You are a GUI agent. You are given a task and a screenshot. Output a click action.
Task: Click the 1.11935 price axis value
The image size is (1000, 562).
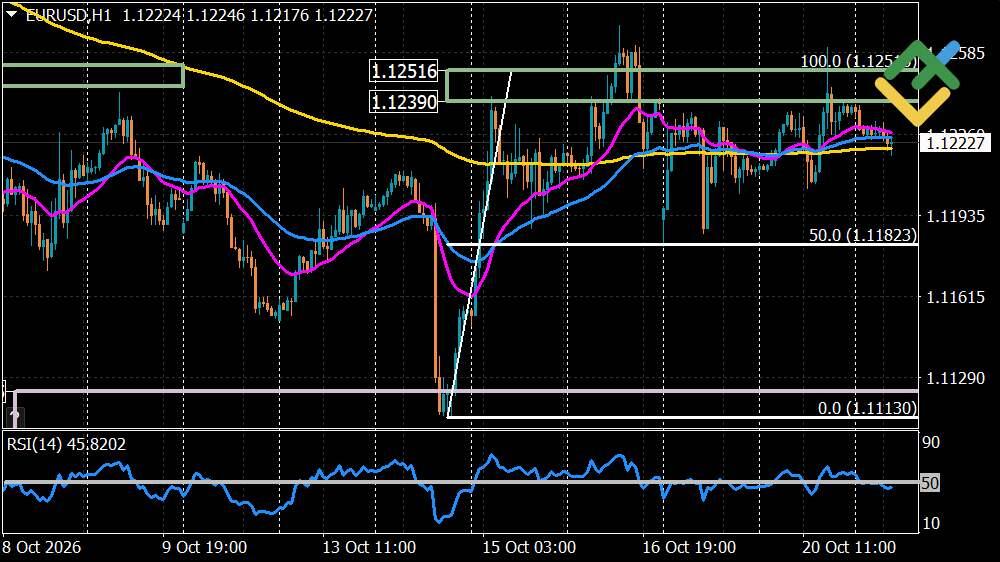(x=955, y=216)
